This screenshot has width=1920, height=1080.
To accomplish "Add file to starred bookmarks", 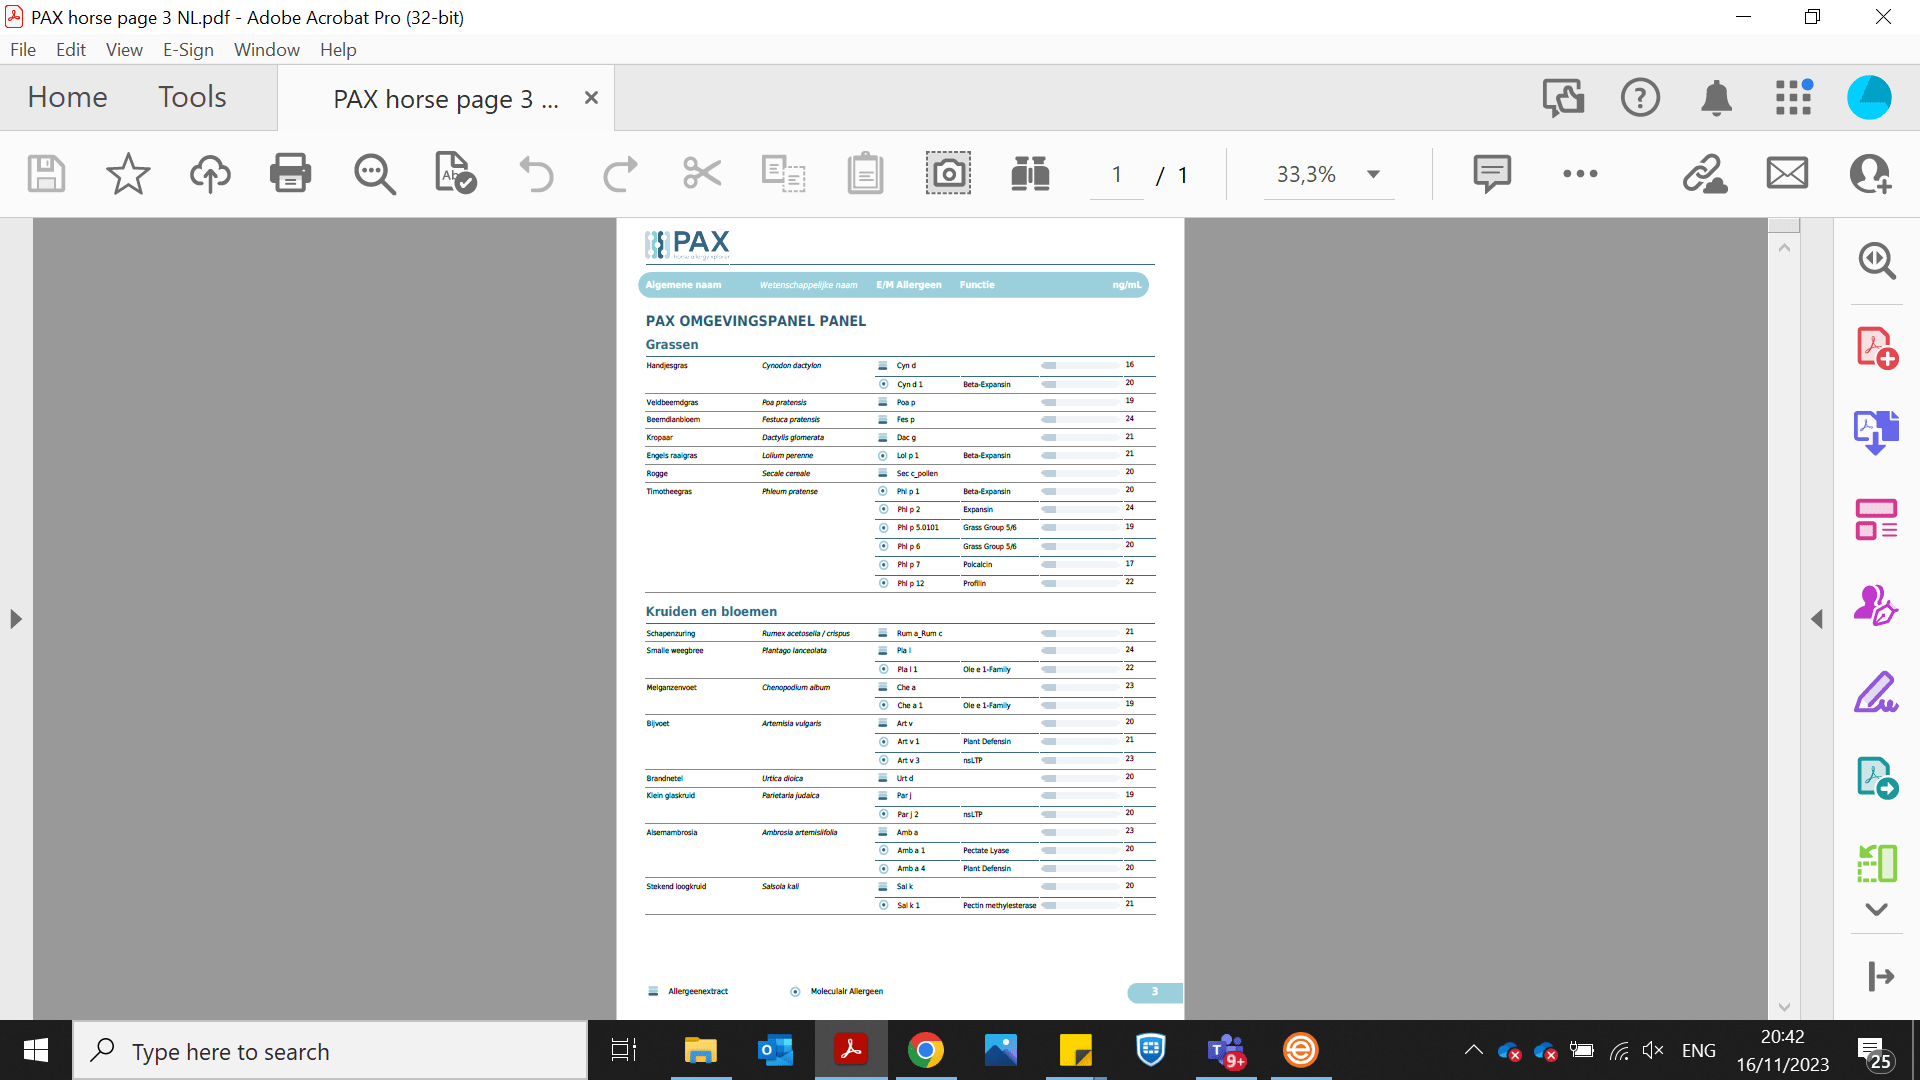I will click(128, 174).
